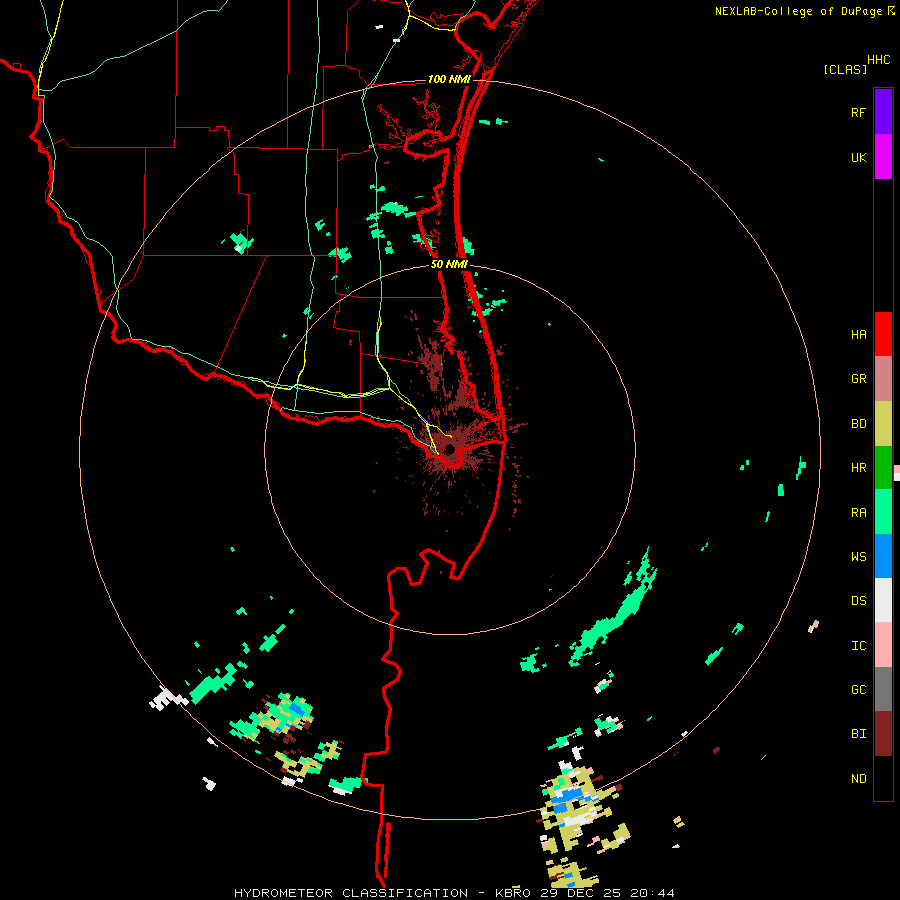Click the 'DS' legend label
Viewport: 900px width, 900px height.
pos(858,600)
